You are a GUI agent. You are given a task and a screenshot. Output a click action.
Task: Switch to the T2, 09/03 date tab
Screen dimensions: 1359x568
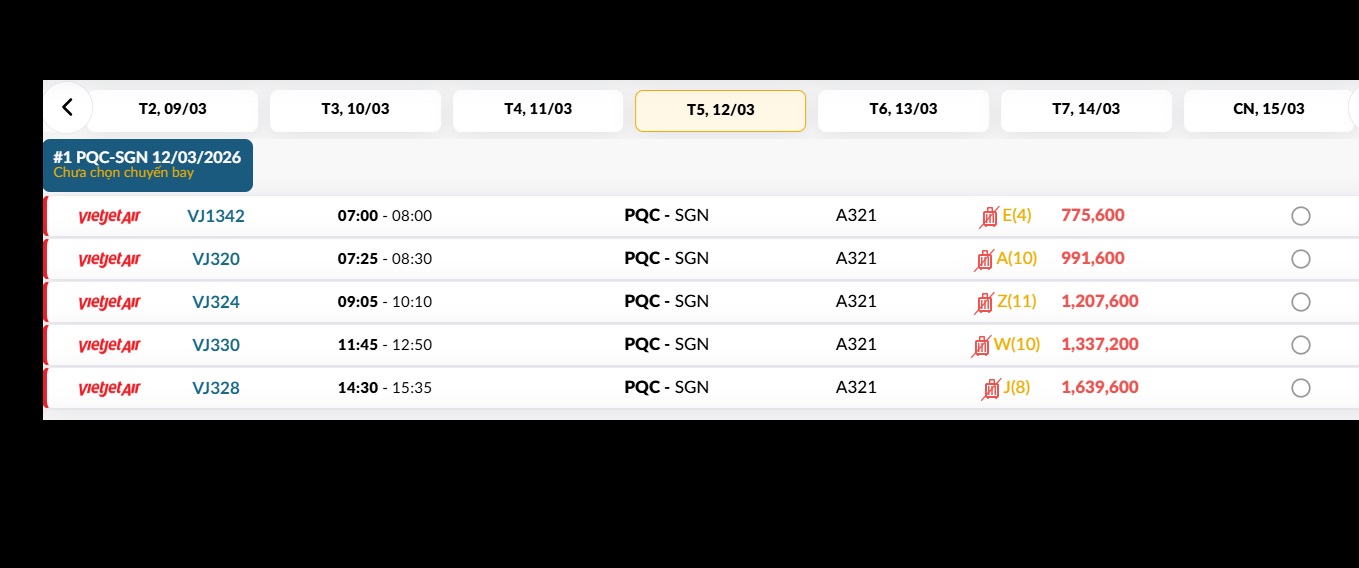(x=172, y=110)
